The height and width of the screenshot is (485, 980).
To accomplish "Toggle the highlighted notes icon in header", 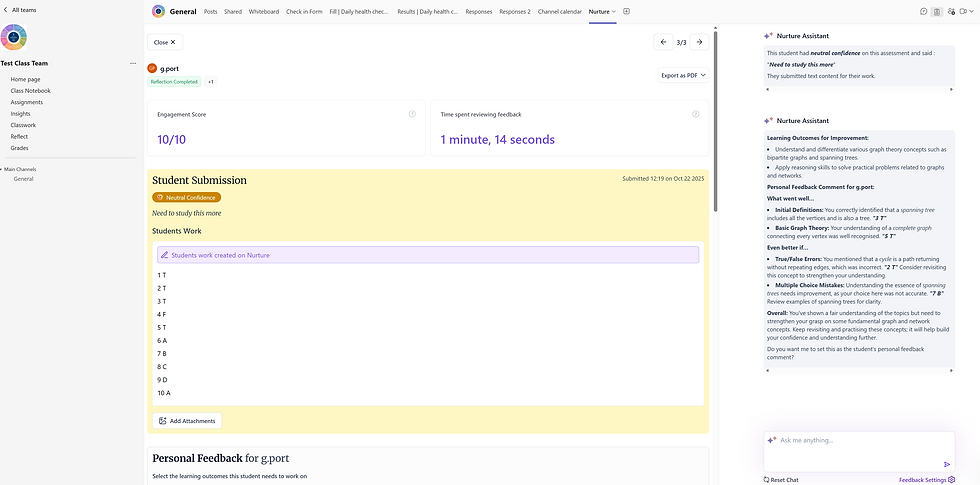I will [x=936, y=11].
